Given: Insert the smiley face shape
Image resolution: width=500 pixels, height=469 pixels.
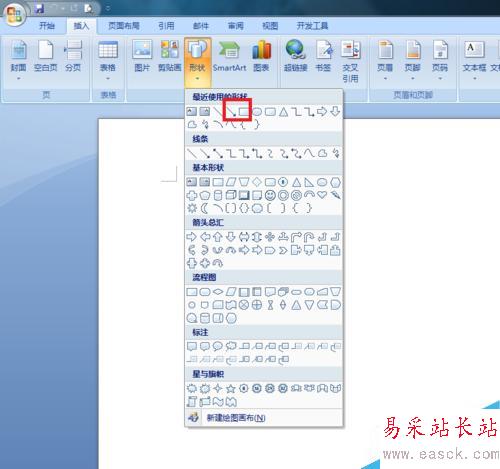Looking at the screenshot, I should 270,195.
